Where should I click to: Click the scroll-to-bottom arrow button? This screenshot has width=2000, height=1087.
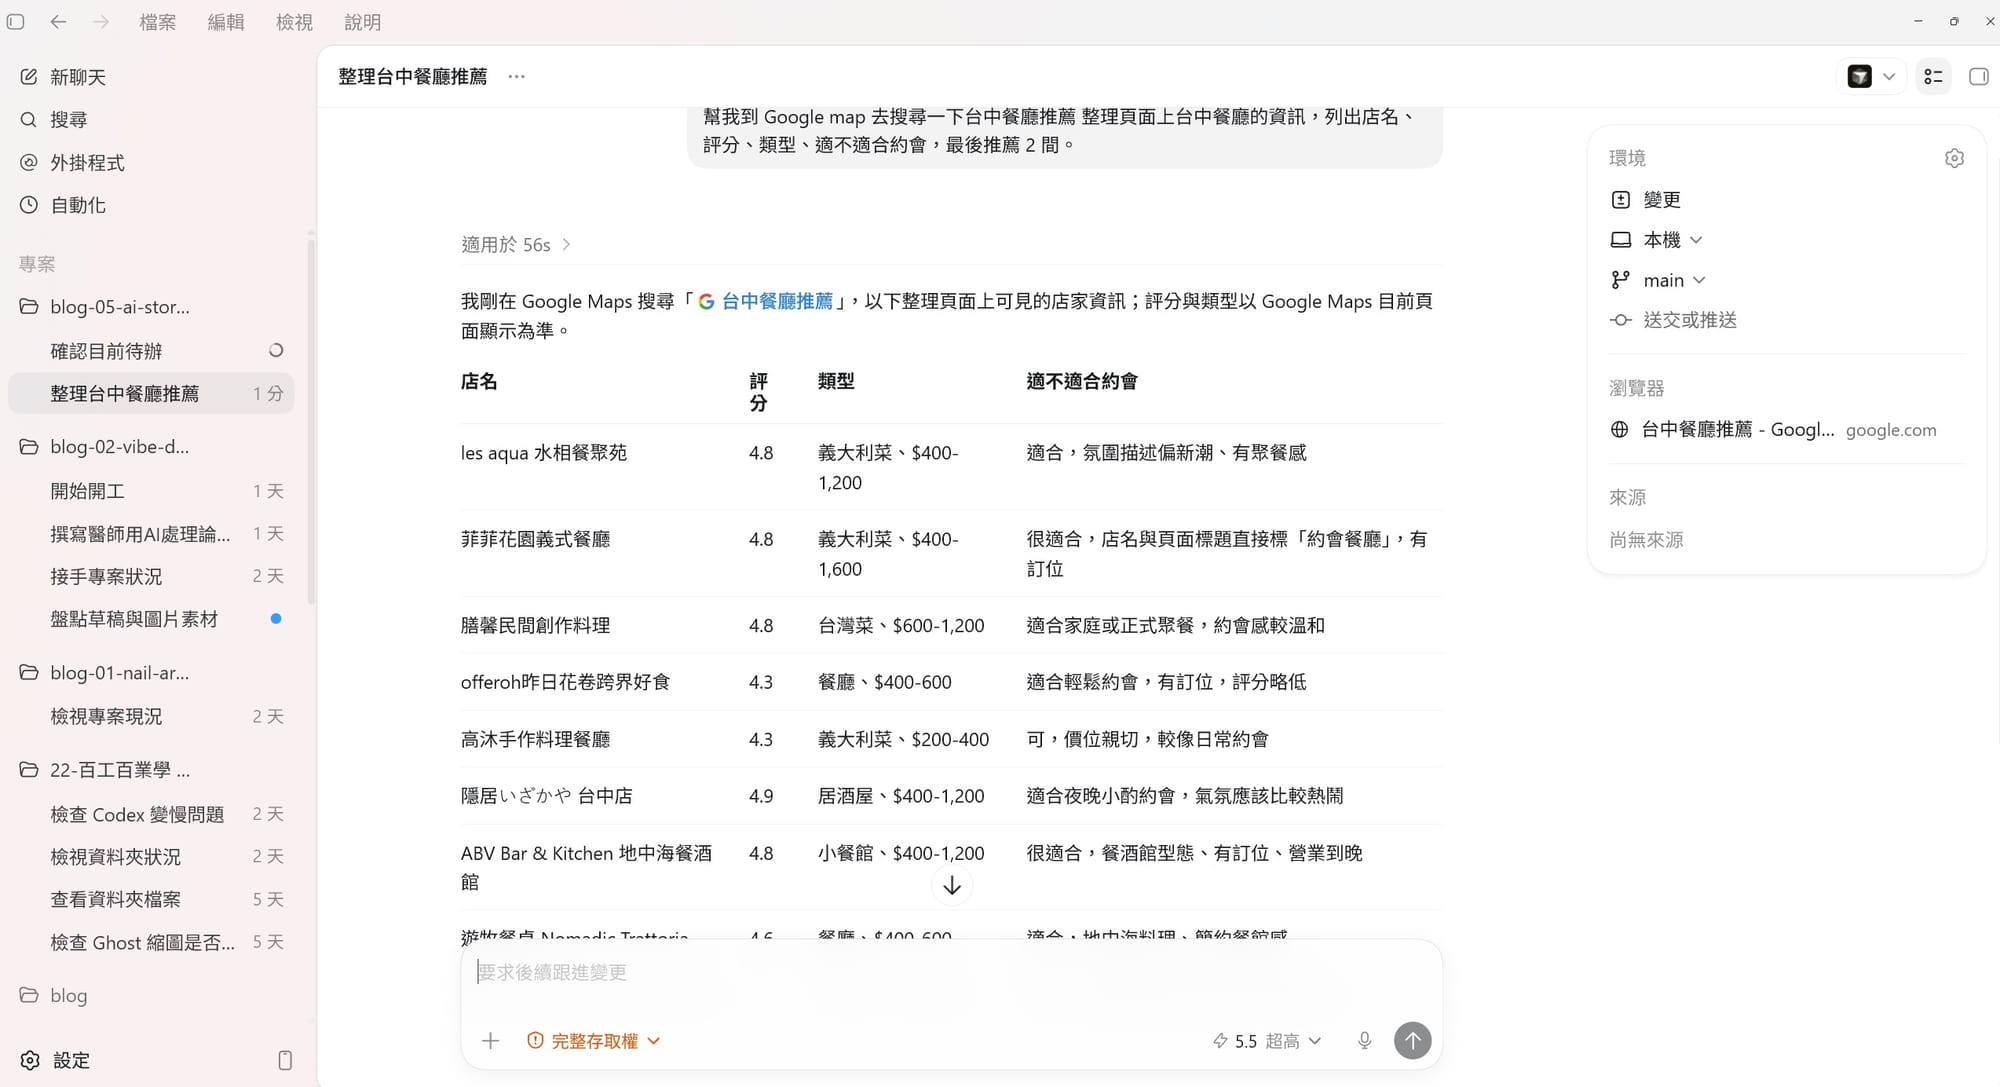coord(952,886)
